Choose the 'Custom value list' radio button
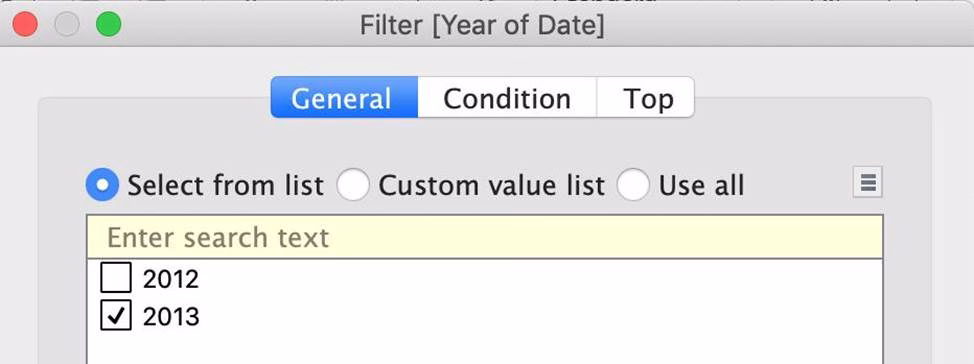974x364 pixels. [x=353, y=185]
